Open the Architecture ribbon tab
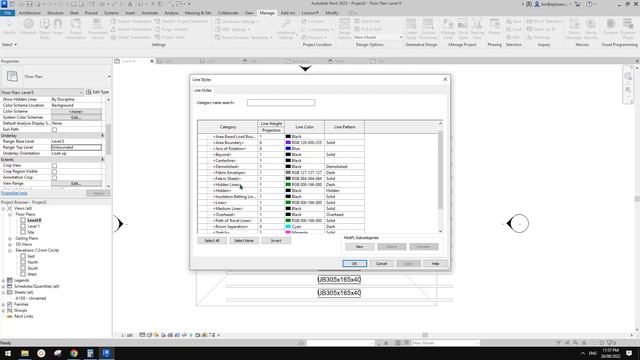Image resolution: width=640 pixels, height=360 pixels. [30, 13]
